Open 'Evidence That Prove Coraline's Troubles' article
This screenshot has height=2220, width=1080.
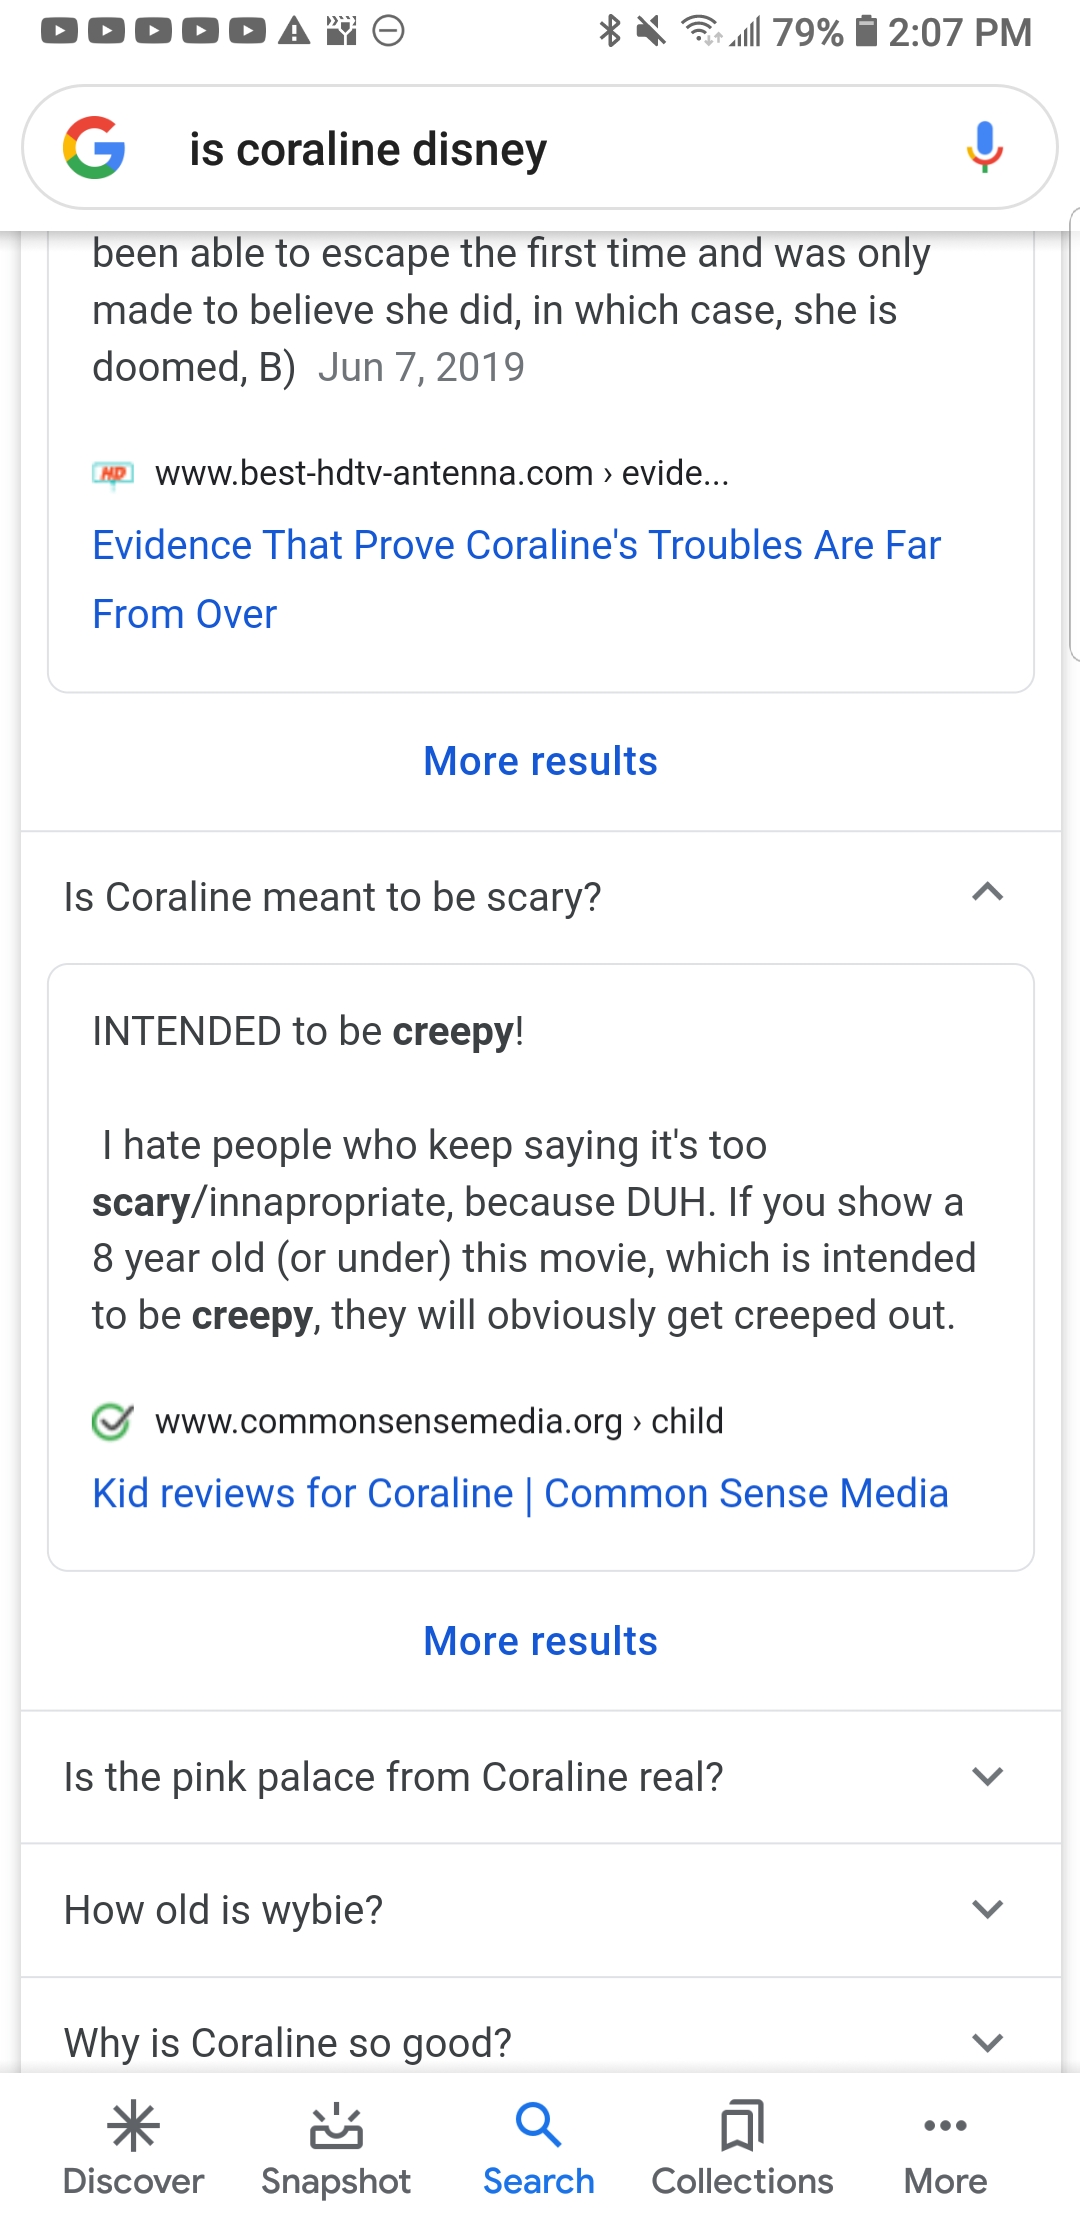coord(516,578)
